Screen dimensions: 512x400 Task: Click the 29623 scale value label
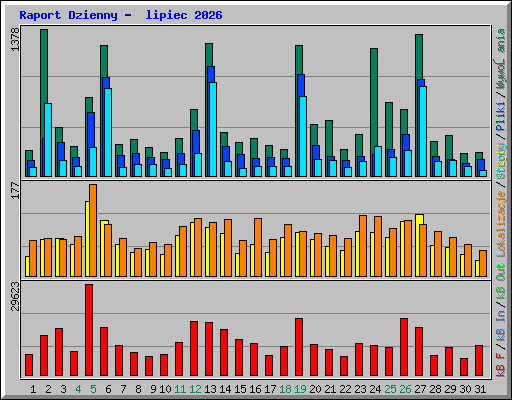pyautogui.click(x=15, y=296)
